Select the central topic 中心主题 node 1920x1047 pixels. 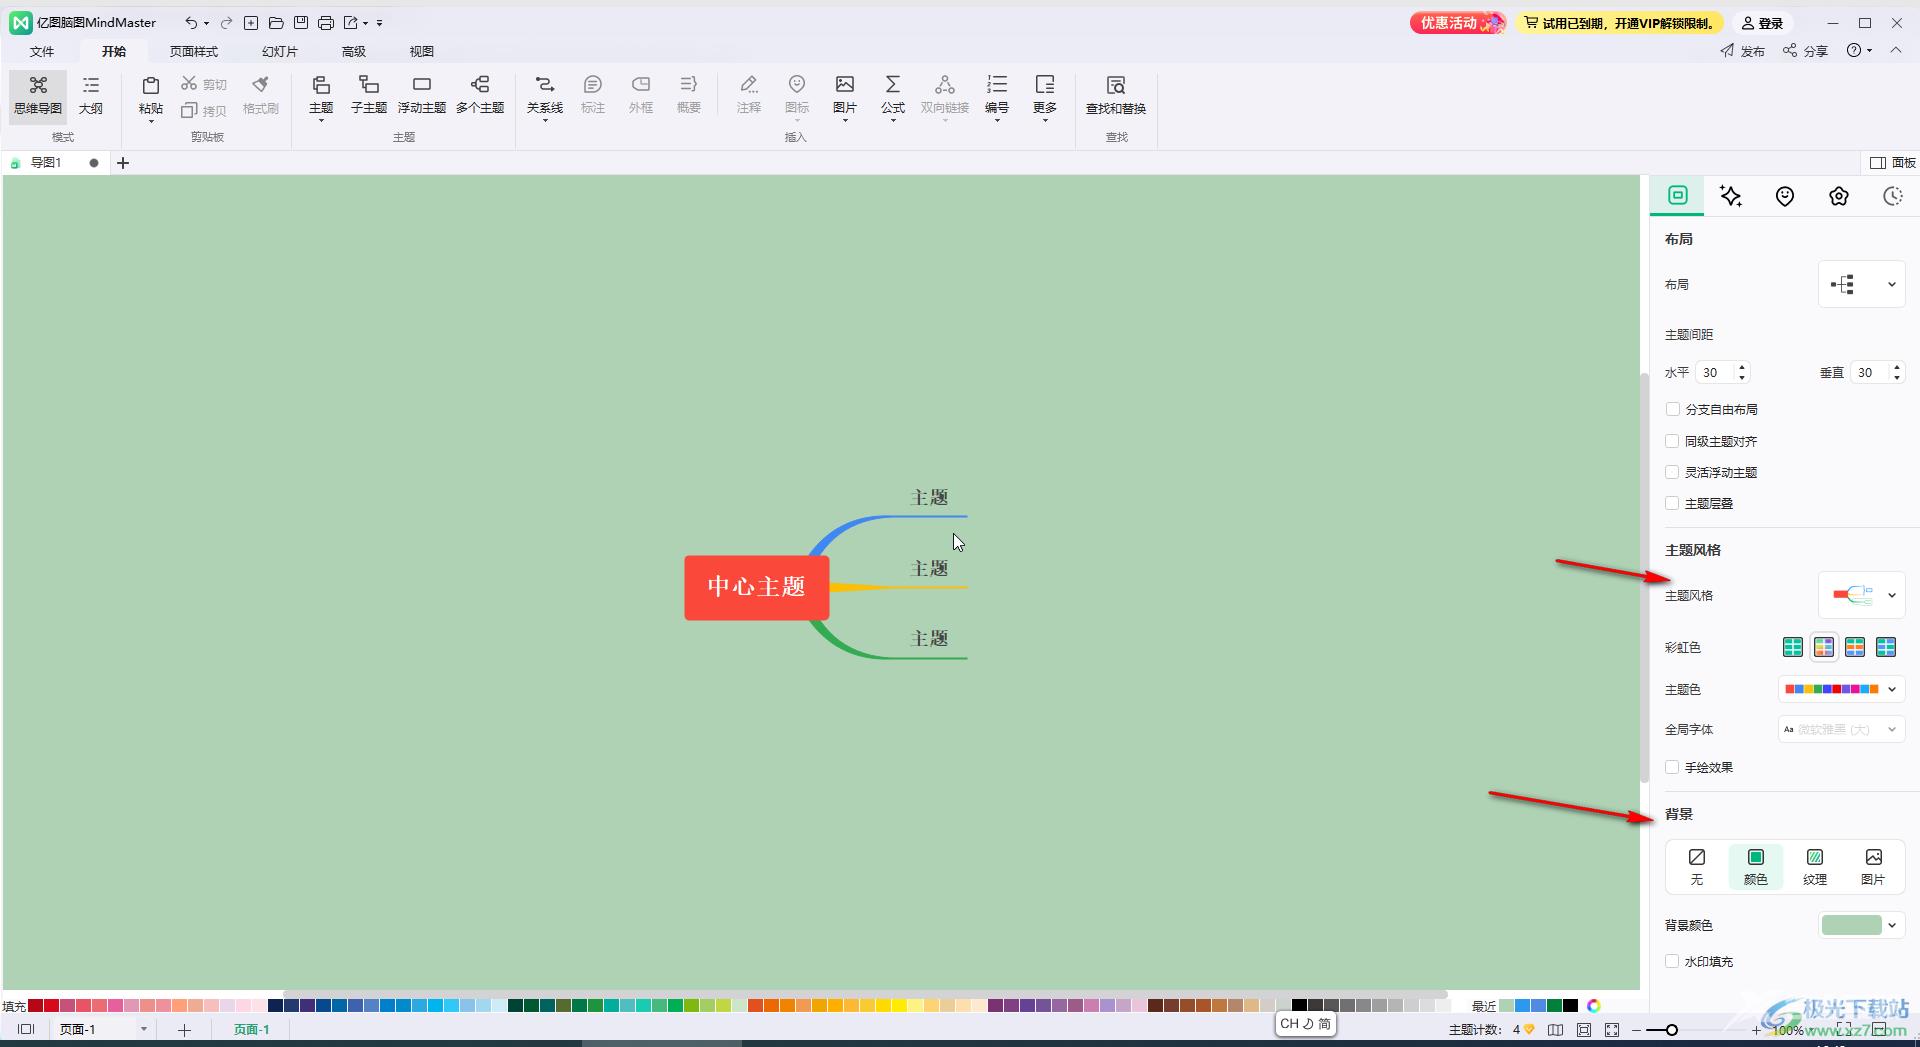tap(757, 587)
